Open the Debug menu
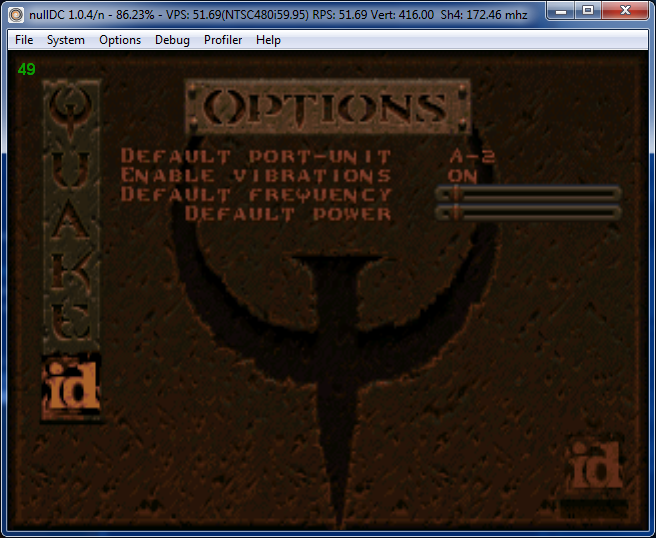The width and height of the screenshot is (656, 538). click(x=172, y=40)
